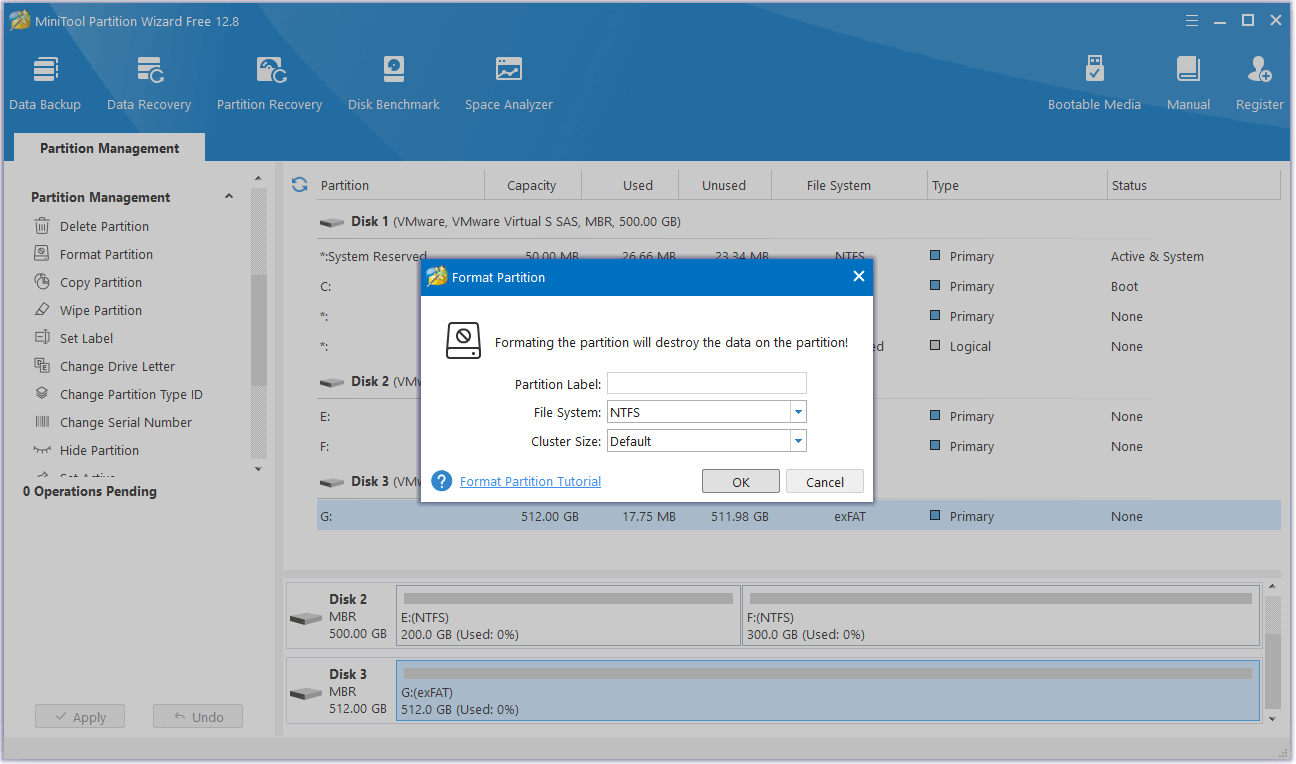Select the F: partition row
1296x764 pixels.
coord(798,446)
